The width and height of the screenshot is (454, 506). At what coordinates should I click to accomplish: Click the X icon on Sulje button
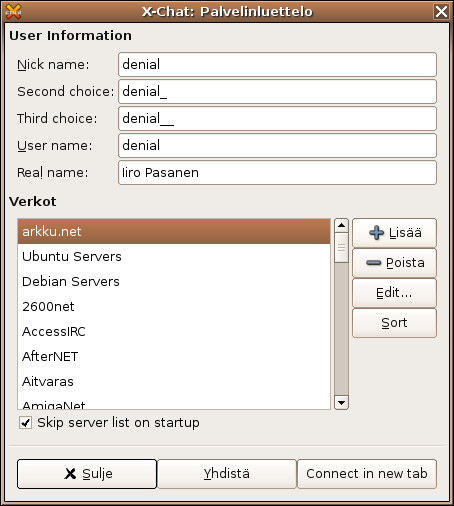(x=70, y=473)
